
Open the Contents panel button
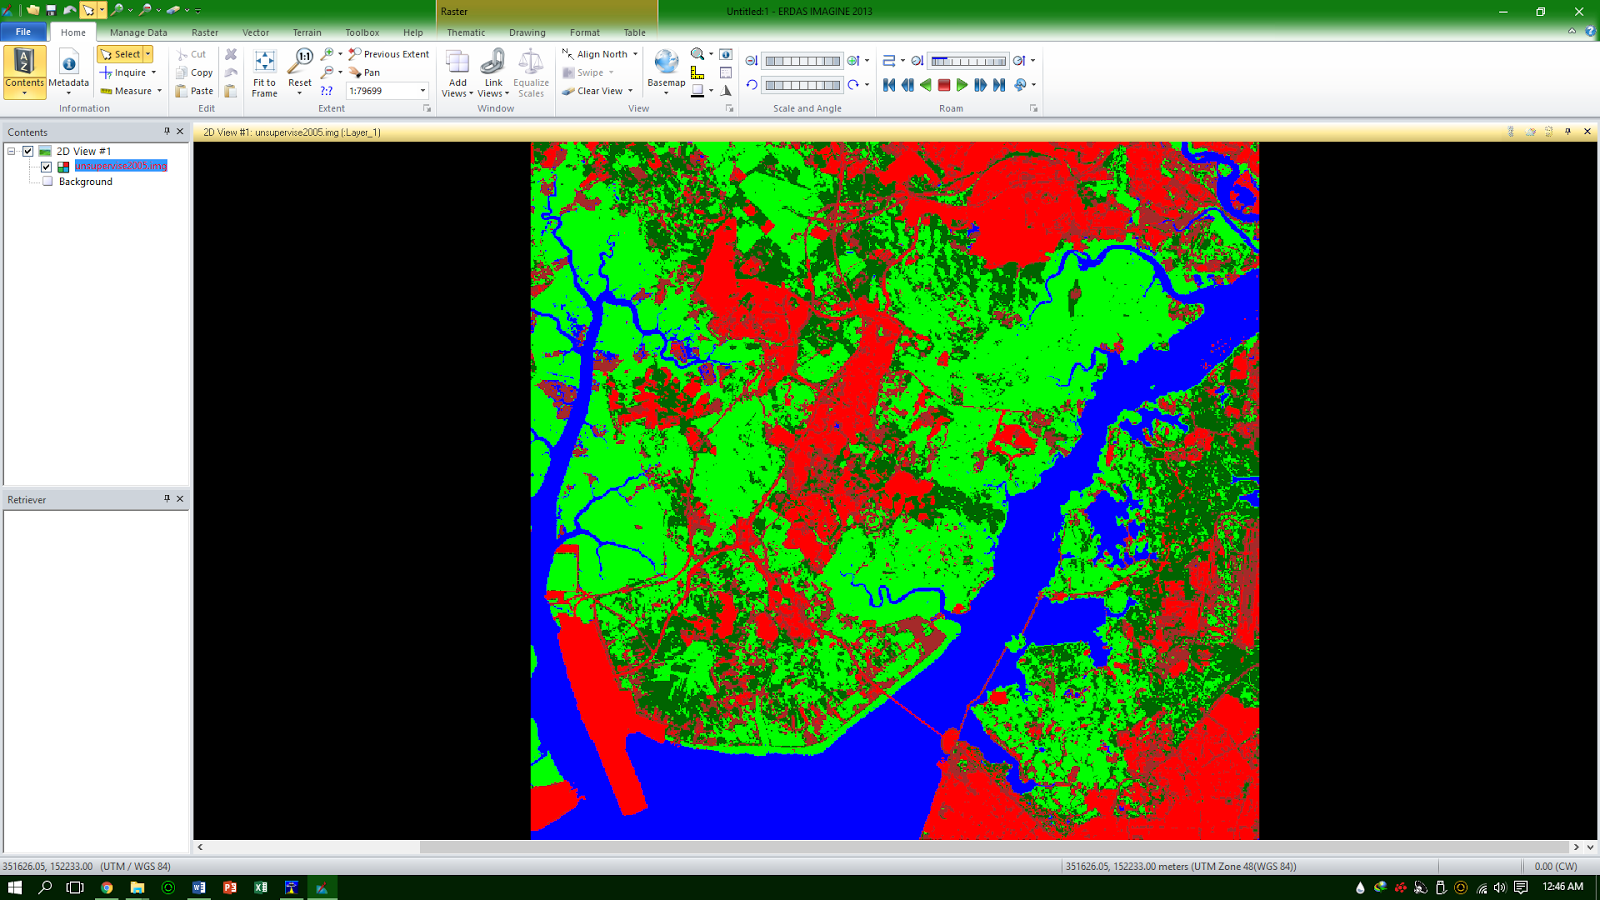(x=24, y=72)
